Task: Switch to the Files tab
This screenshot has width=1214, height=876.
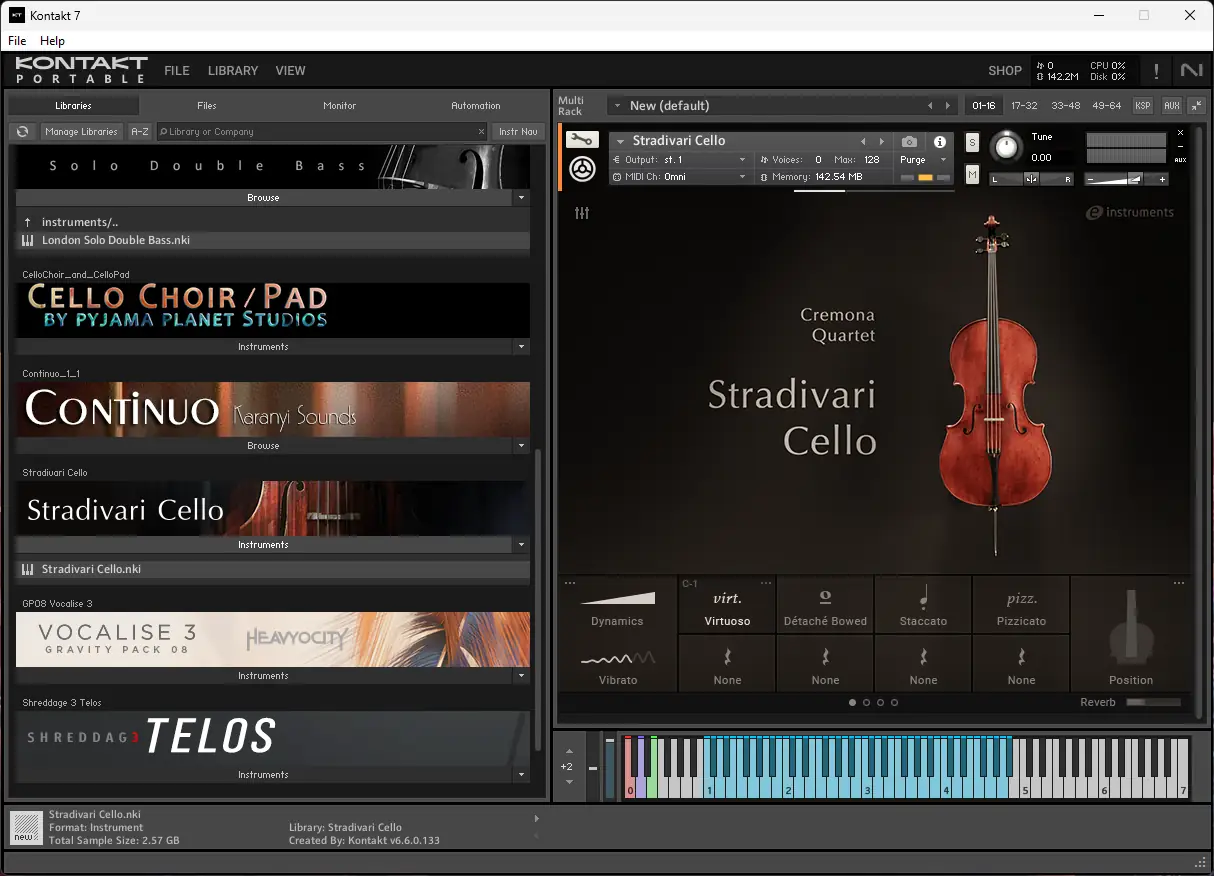Action: click(x=207, y=105)
